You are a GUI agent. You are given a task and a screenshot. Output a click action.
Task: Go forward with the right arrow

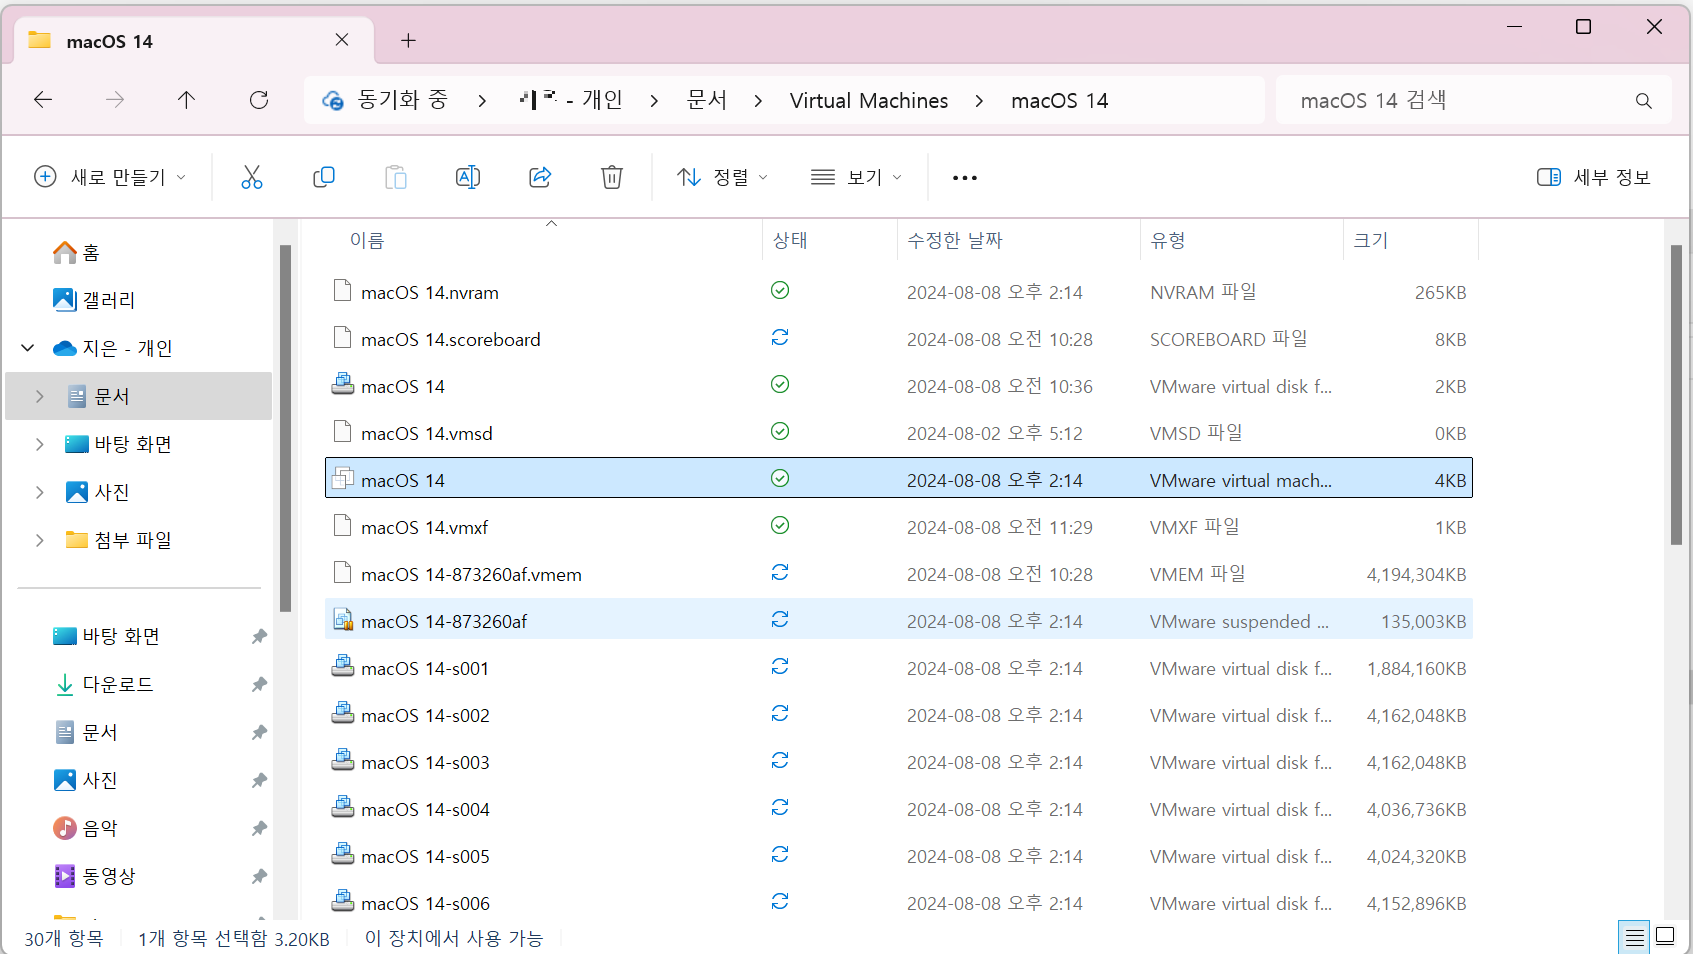(x=115, y=100)
